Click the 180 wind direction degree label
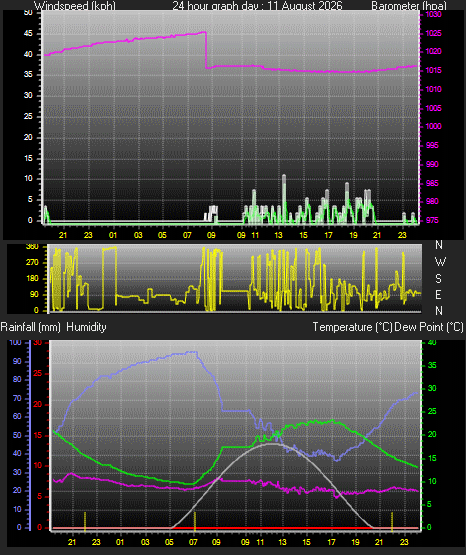 pos(32,279)
